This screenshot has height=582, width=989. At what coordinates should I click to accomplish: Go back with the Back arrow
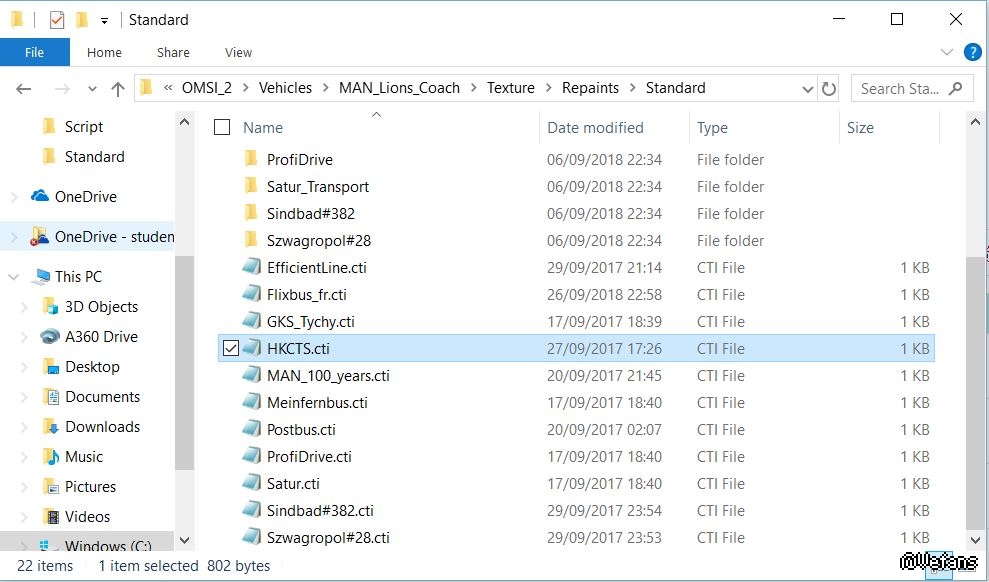coord(24,89)
